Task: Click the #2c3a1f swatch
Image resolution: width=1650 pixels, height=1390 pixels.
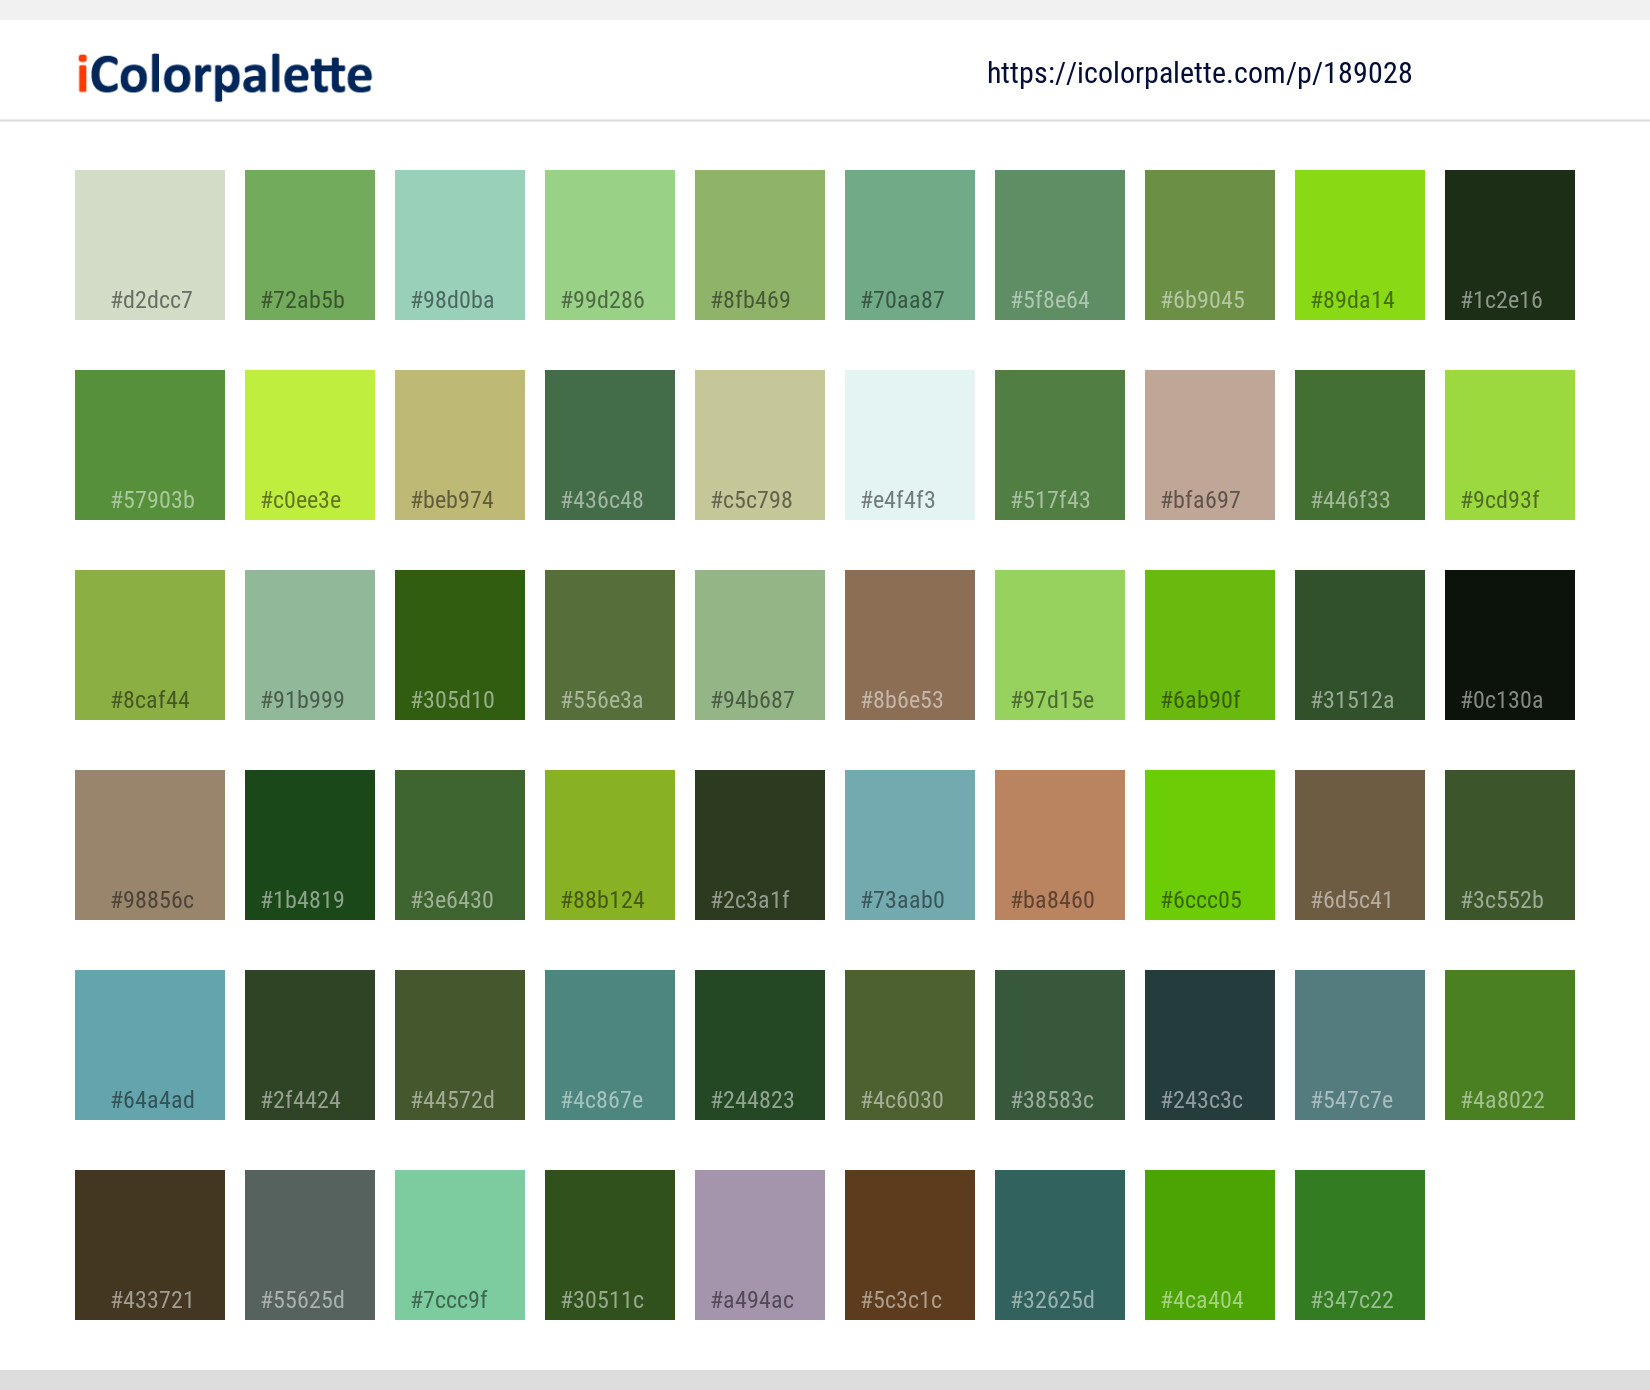Action: [x=760, y=845]
